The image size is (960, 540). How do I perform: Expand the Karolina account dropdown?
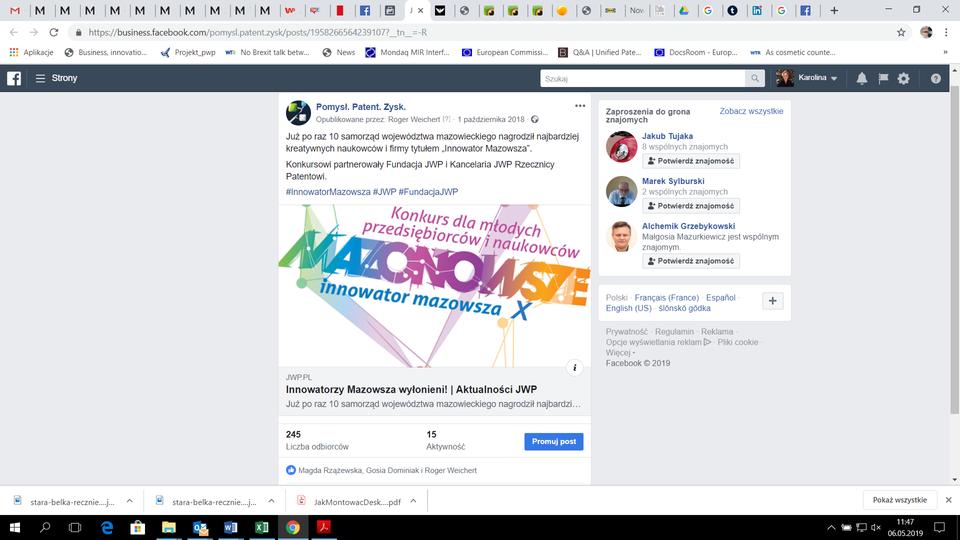pyautogui.click(x=834, y=78)
